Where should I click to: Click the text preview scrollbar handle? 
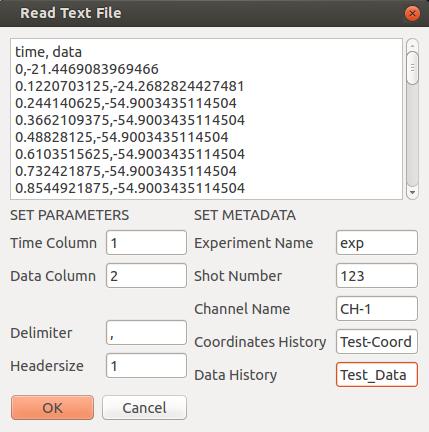(412, 68)
